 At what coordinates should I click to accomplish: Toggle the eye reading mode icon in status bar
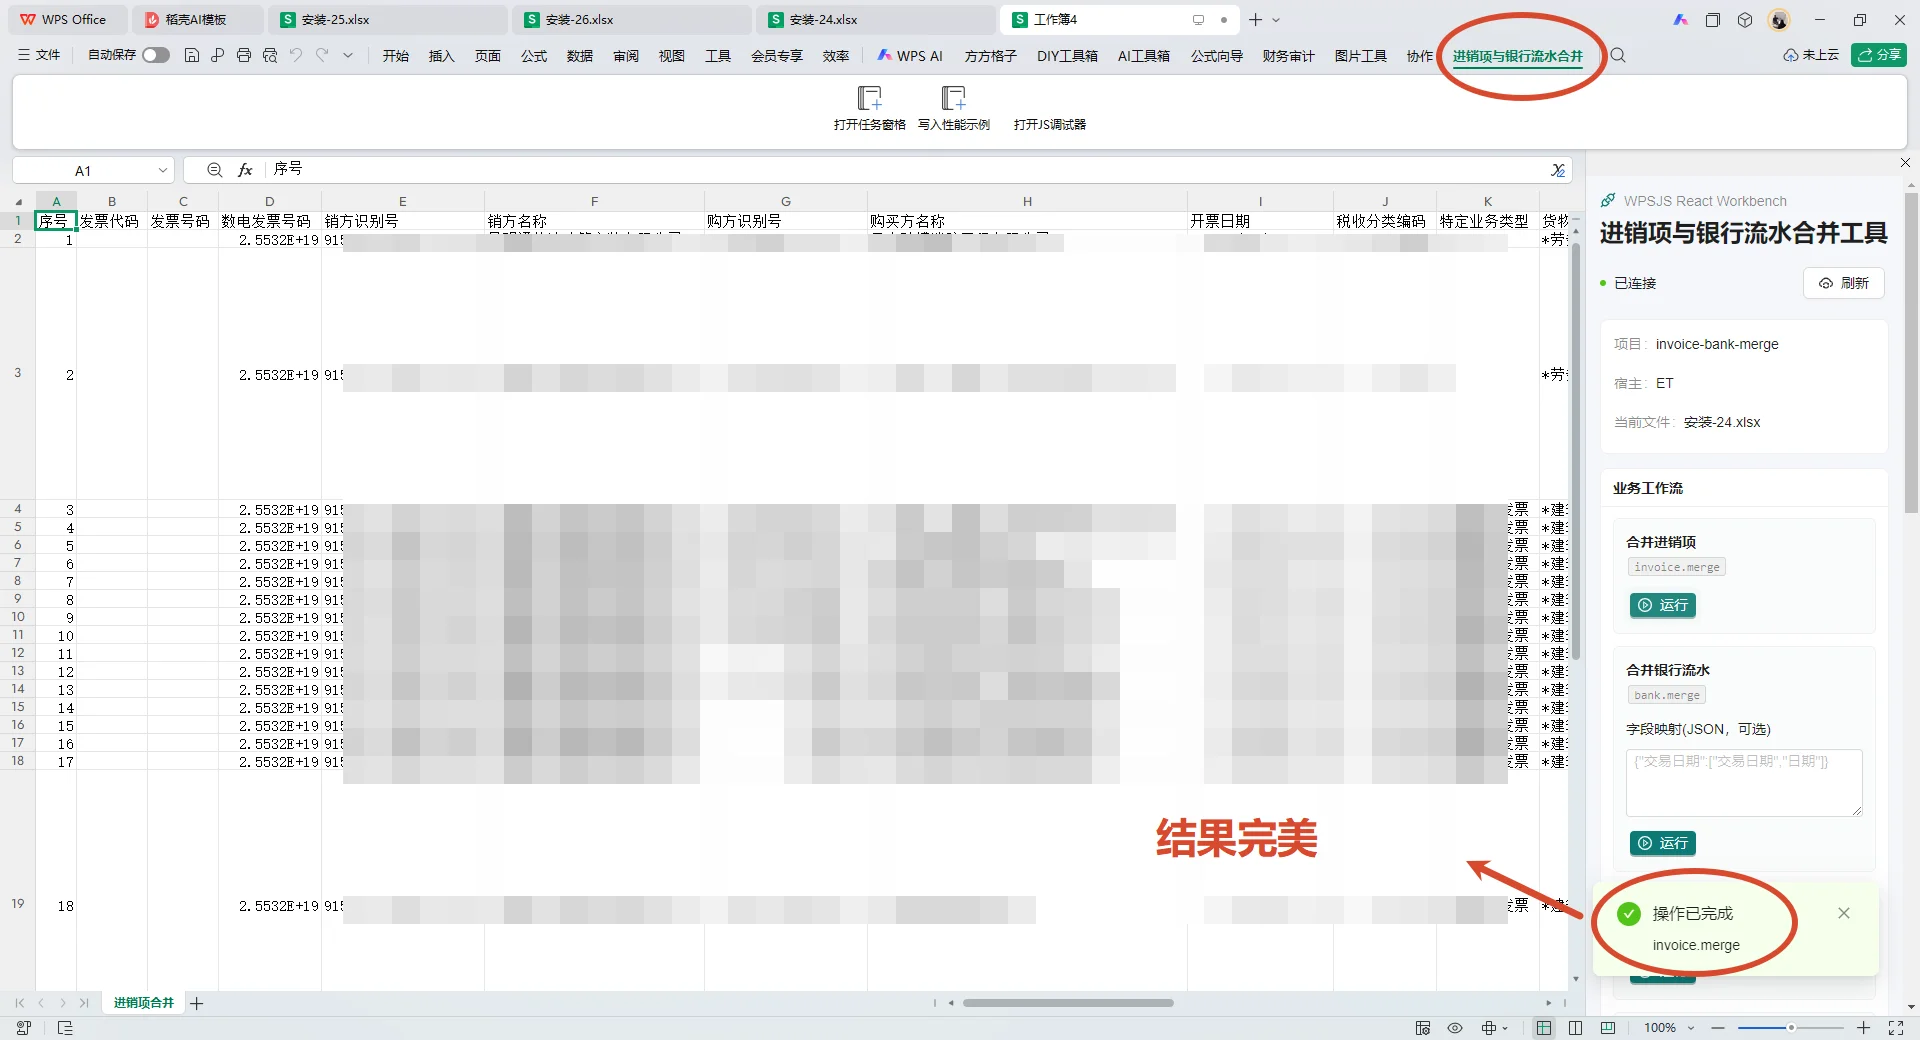tap(1455, 1028)
